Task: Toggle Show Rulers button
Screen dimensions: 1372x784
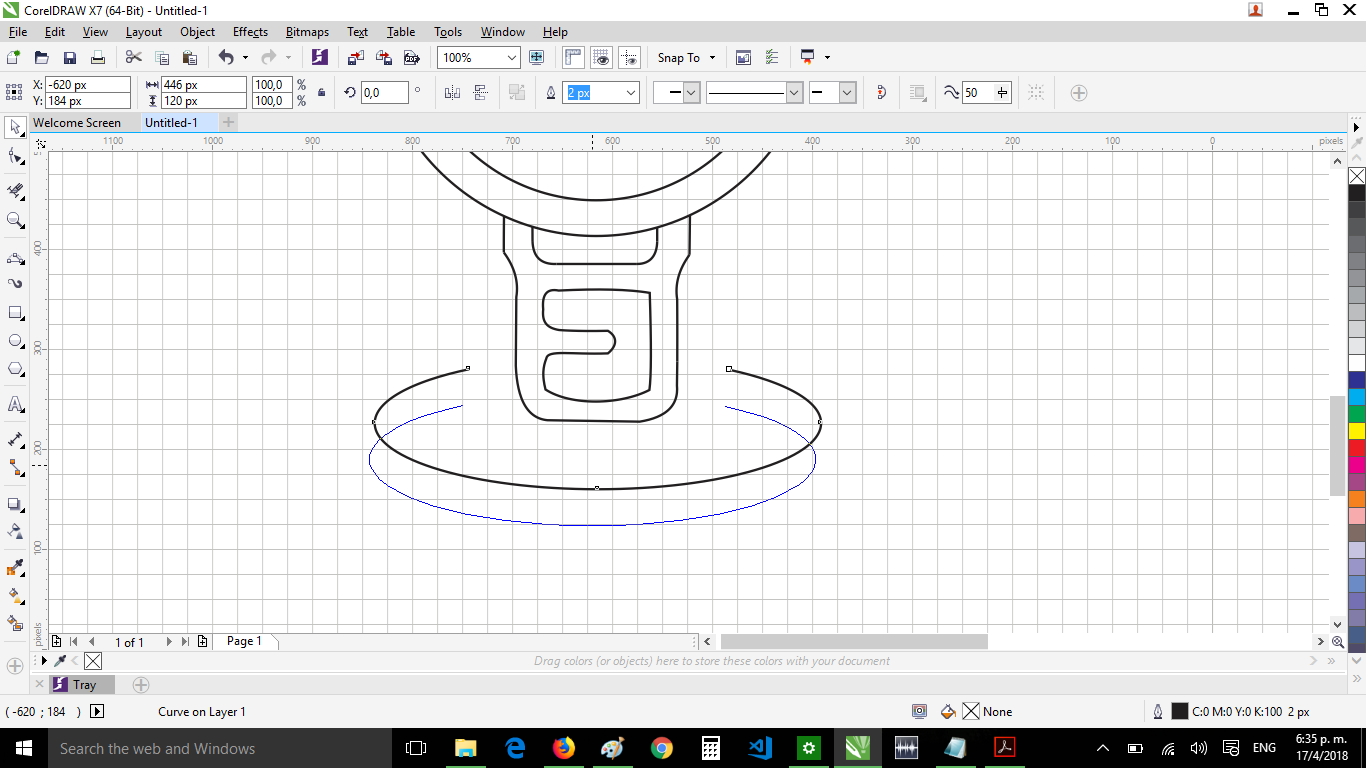Action: pyautogui.click(x=574, y=58)
